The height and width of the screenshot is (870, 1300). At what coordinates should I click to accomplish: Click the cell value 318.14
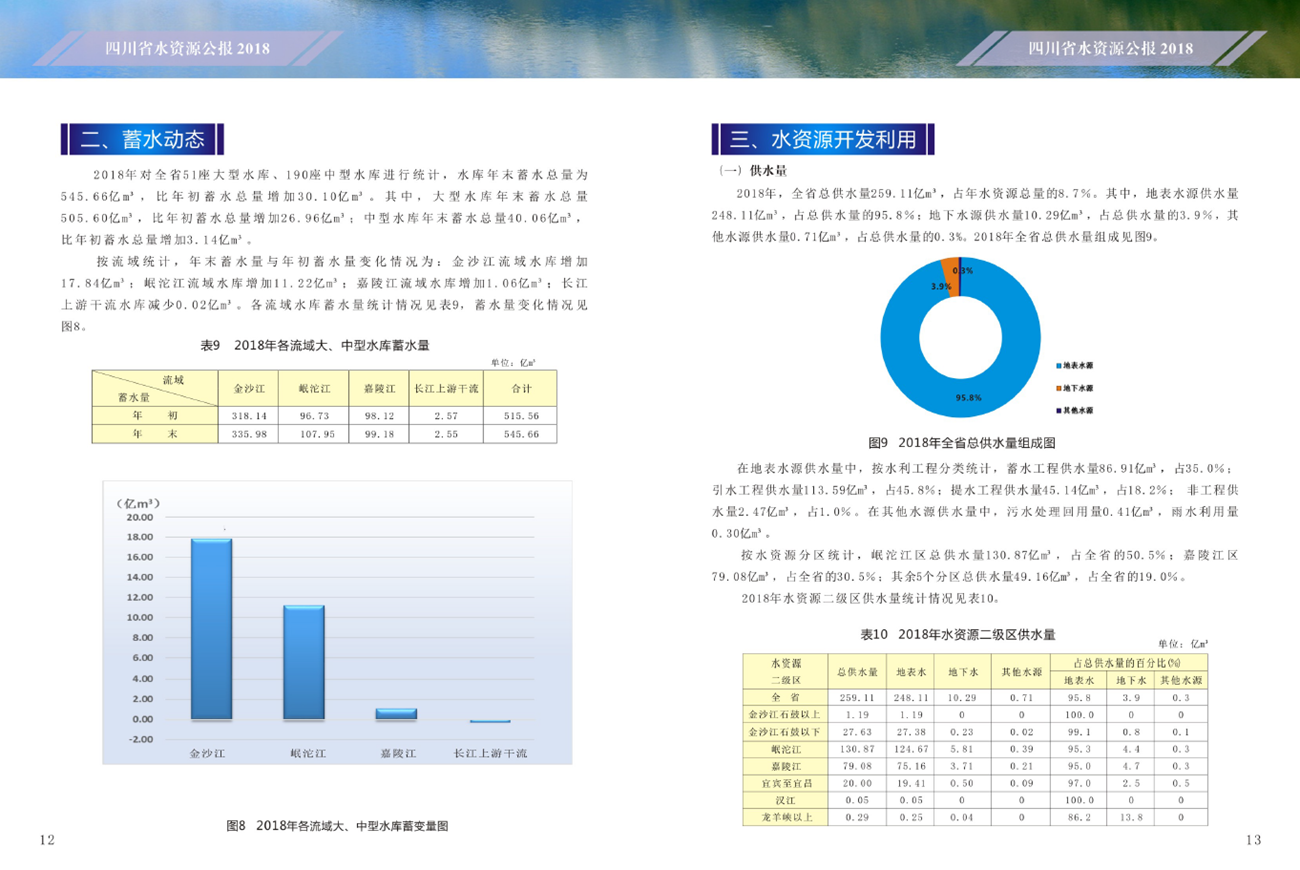point(248,415)
